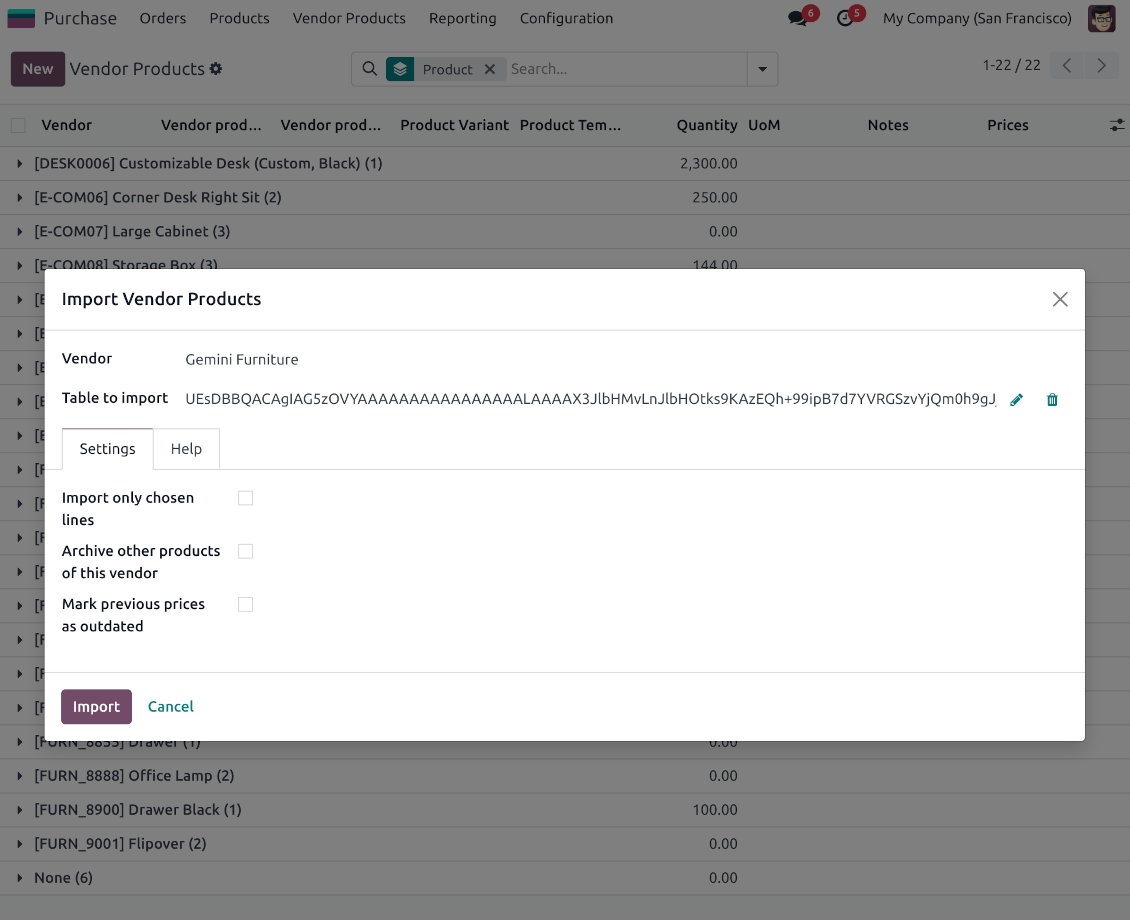Click the Import button
The width and height of the screenshot is (1130, 920).
pos(96,706)
